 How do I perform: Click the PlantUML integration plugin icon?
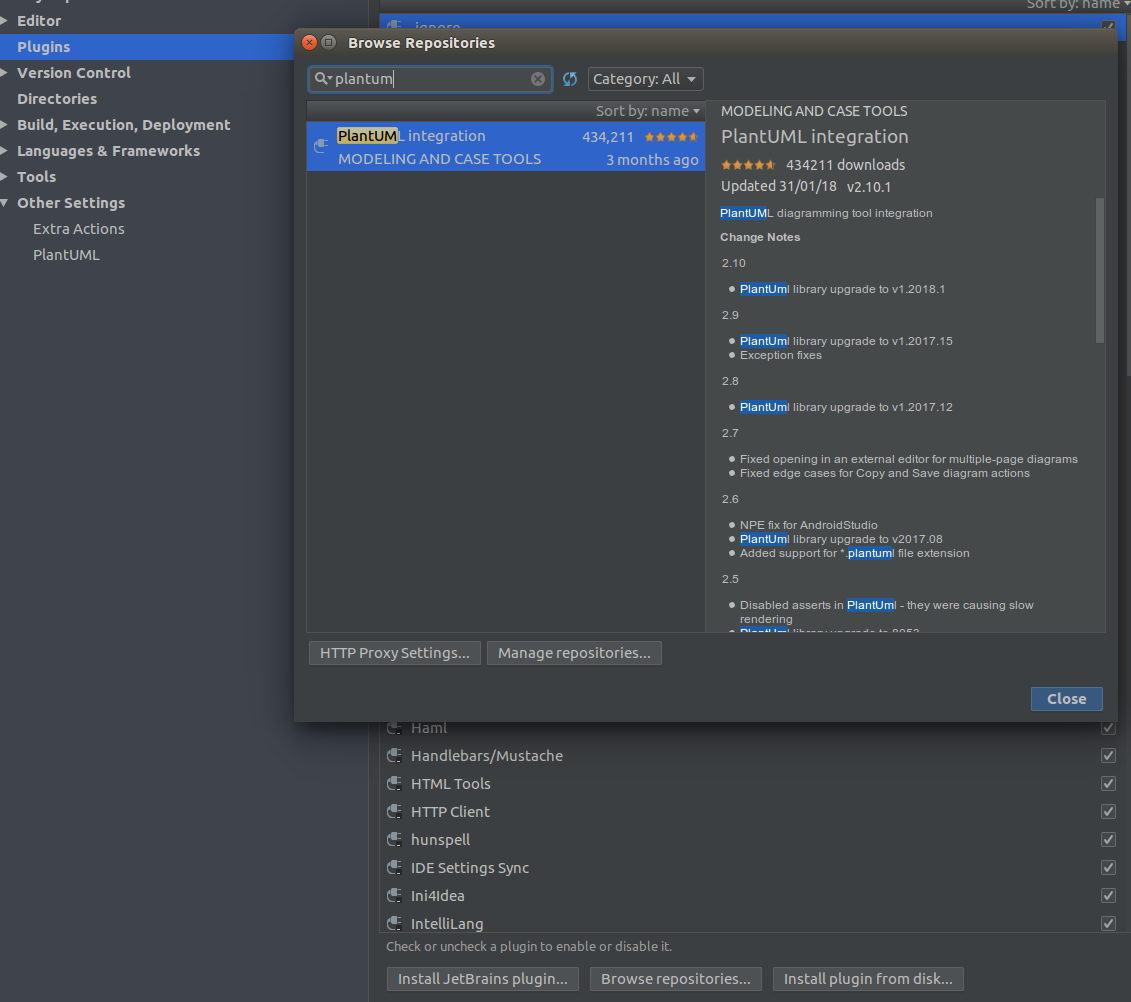point(321,146)
